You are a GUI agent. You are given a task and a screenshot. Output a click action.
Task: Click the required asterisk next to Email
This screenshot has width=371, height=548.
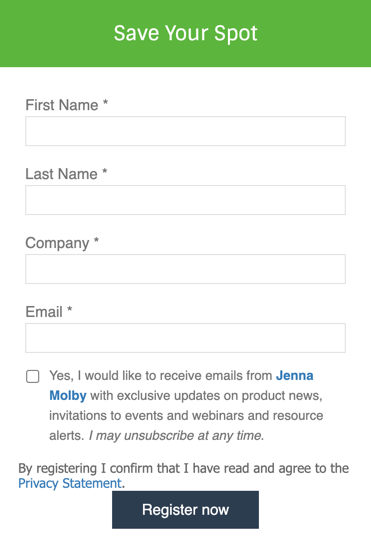click(x=70, y=310)
